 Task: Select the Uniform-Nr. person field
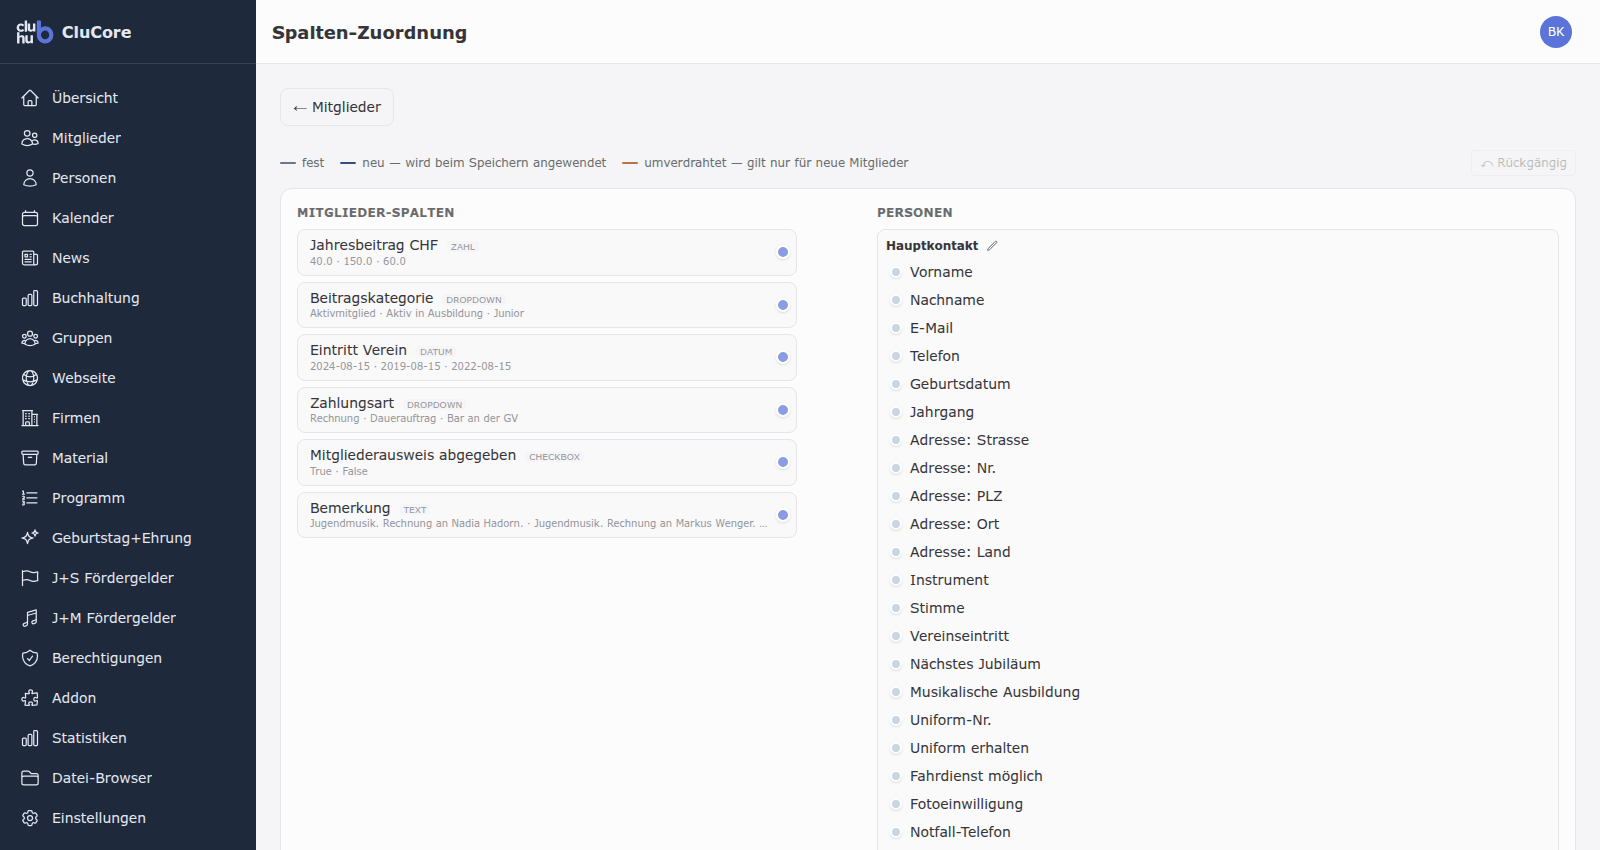click(1218, 720)
